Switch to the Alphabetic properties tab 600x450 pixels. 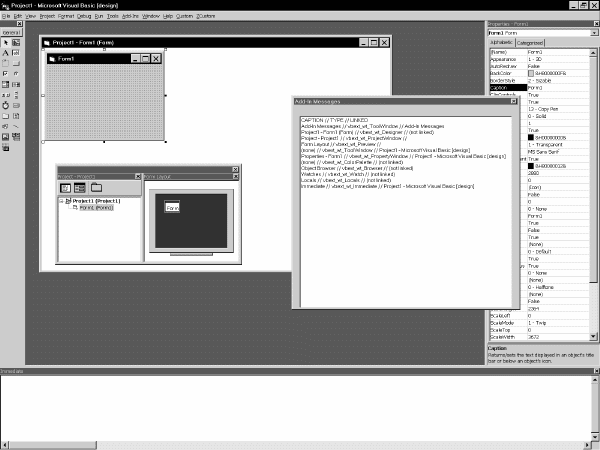point(500,43)
